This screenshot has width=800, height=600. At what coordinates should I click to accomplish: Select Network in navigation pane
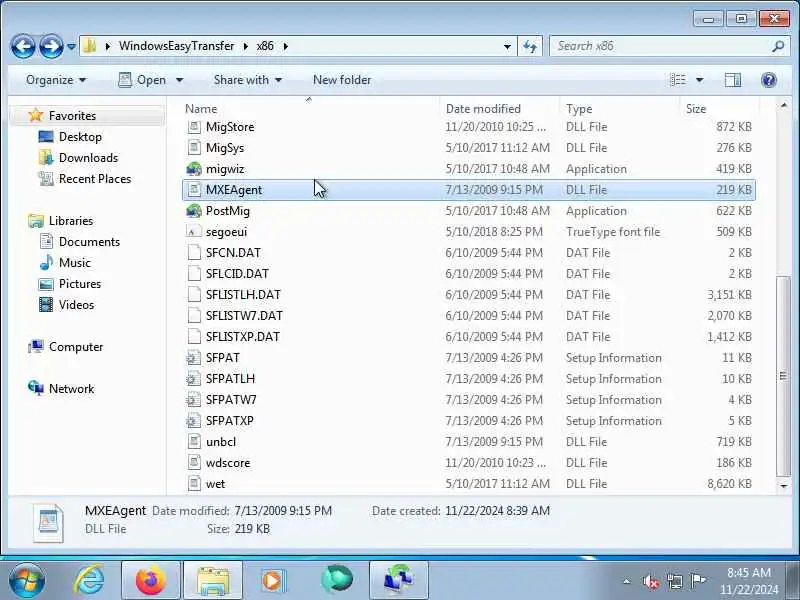pyautogui.click(x=71, y=389)
